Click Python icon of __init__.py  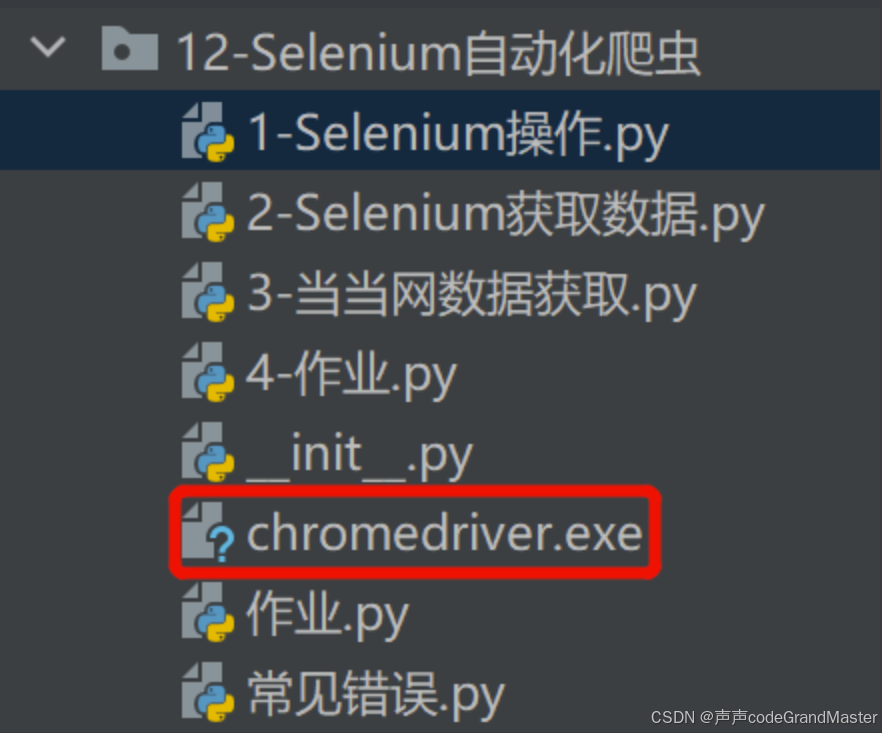(x=208, y=452)
